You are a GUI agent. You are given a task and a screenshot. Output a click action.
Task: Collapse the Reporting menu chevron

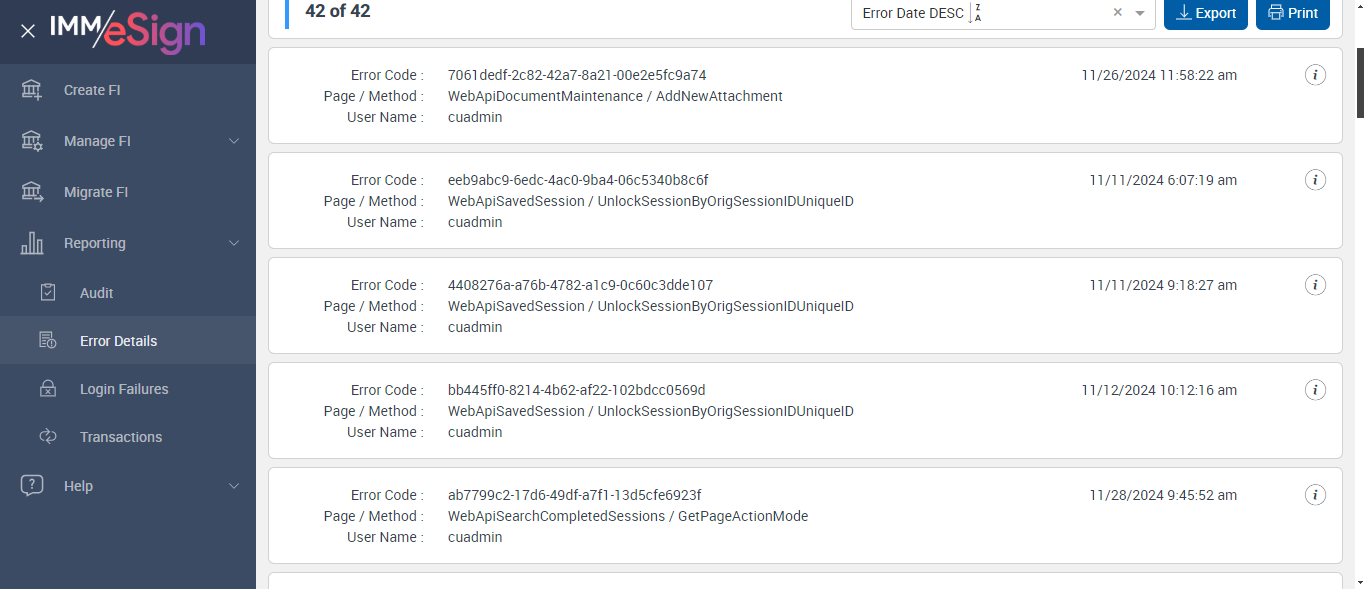pyautogui.click(x=234, y=243)
